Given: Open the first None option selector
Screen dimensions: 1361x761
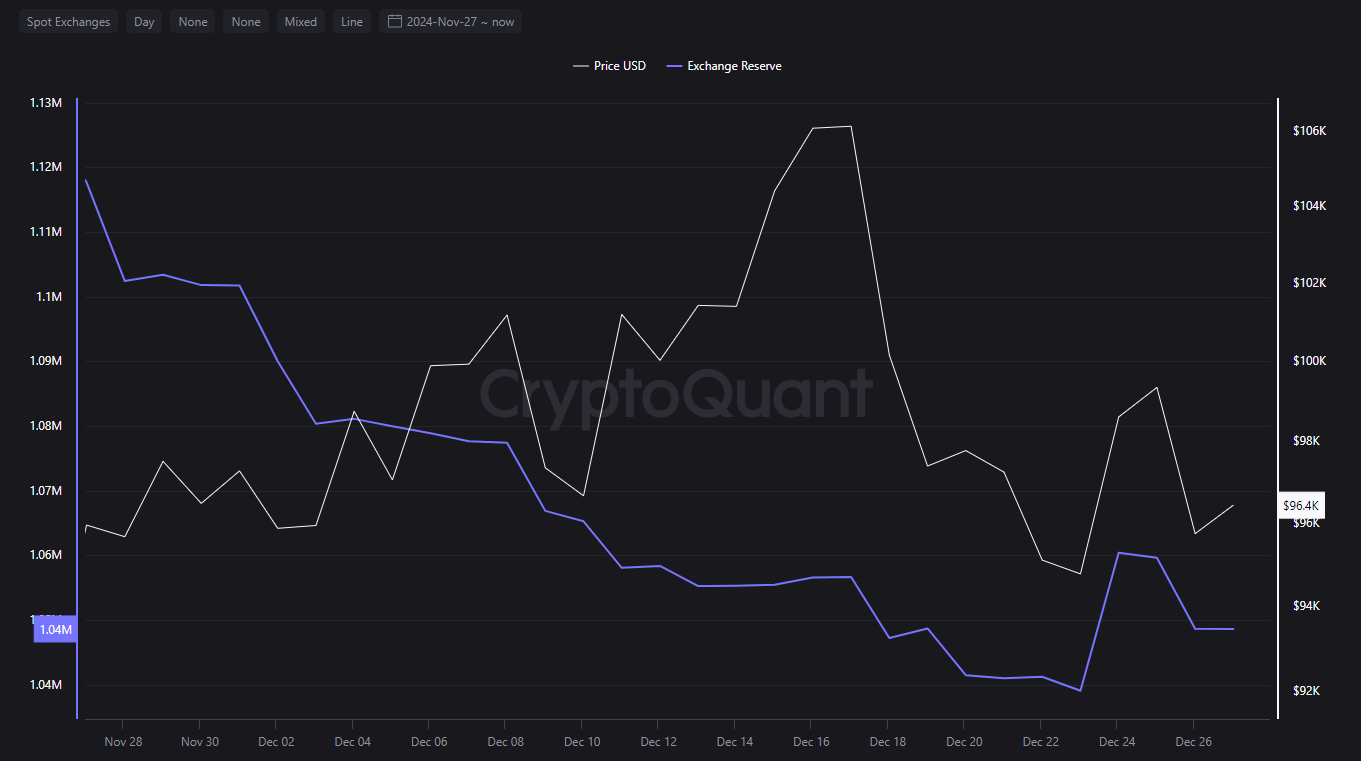Looking at the screenshot, I should pos(192,21).
